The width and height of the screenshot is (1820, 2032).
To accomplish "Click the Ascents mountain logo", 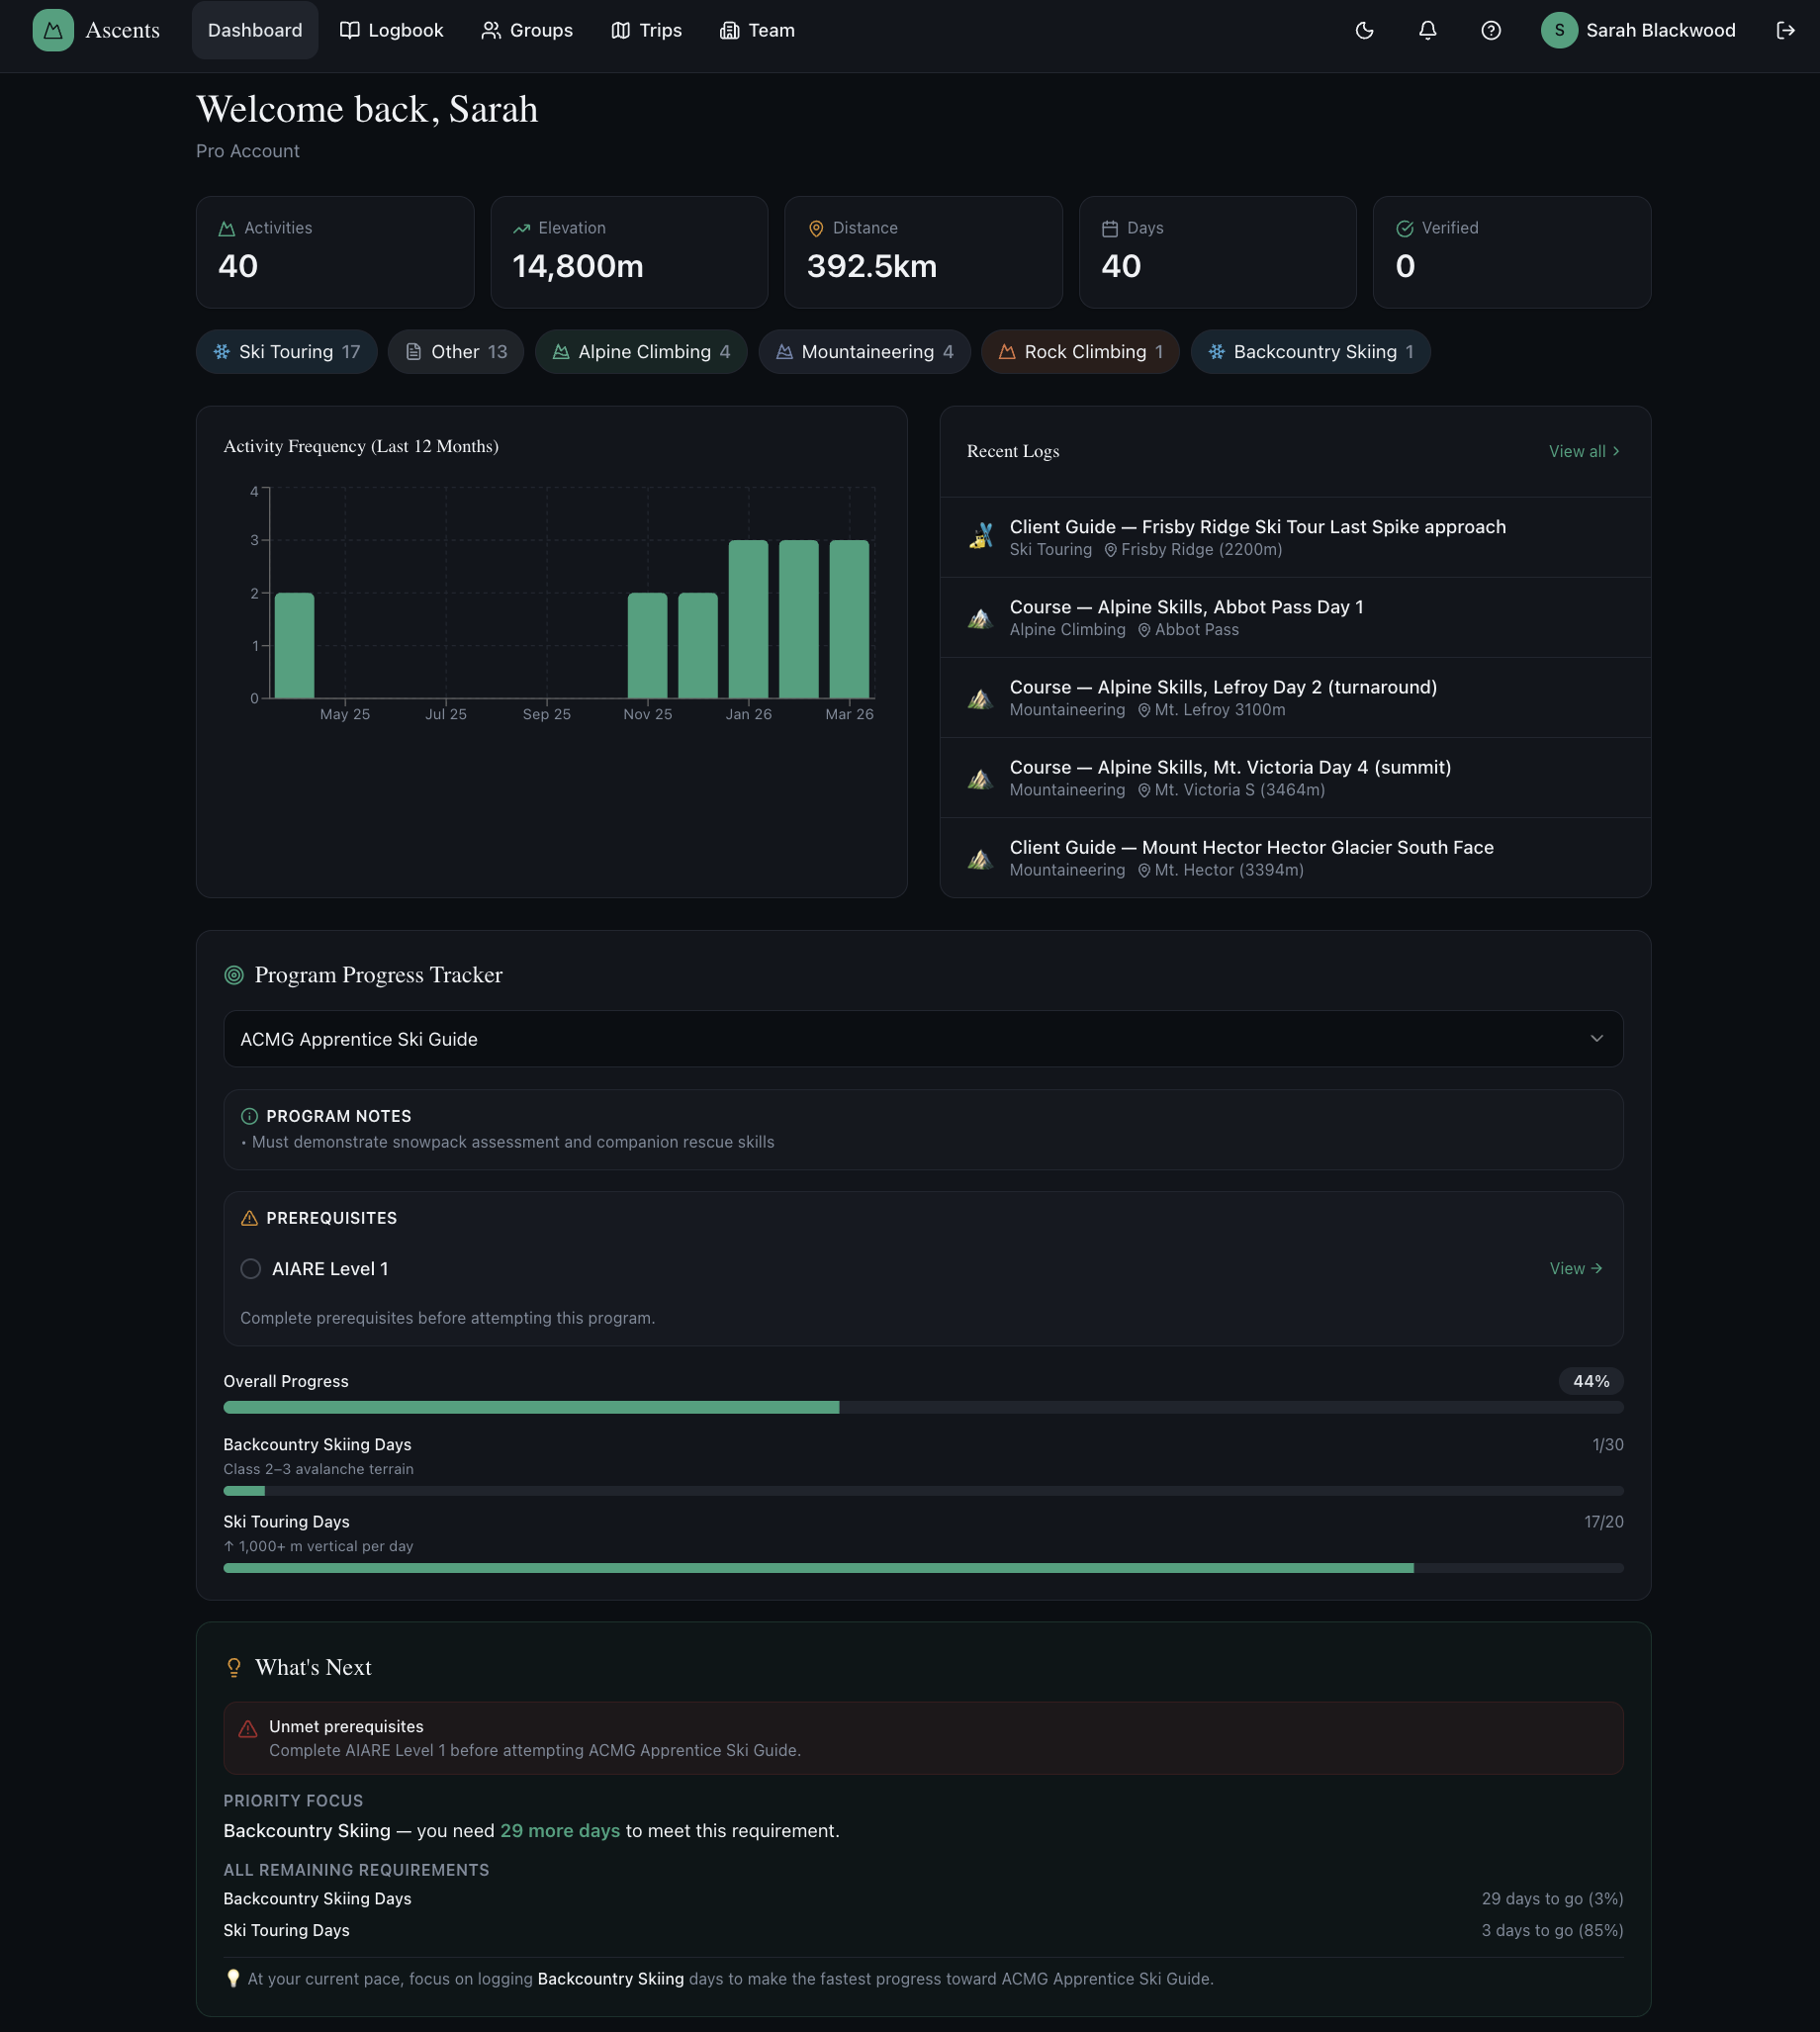I will point(53,30).
